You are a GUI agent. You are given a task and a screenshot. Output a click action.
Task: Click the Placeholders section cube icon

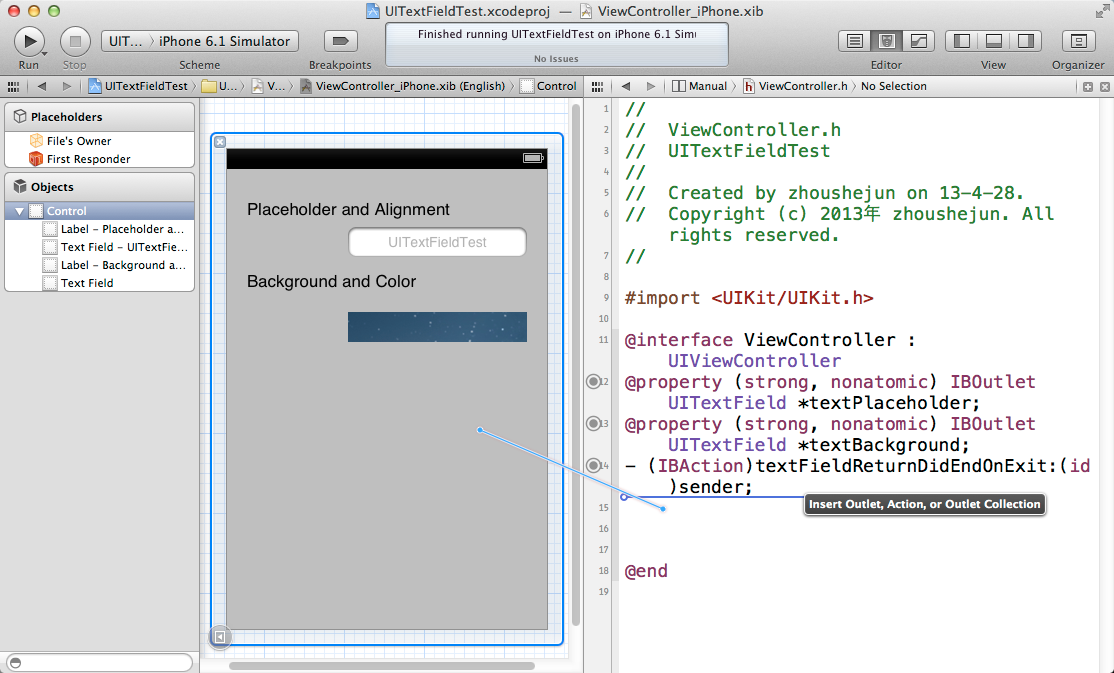tap(20, 117)
